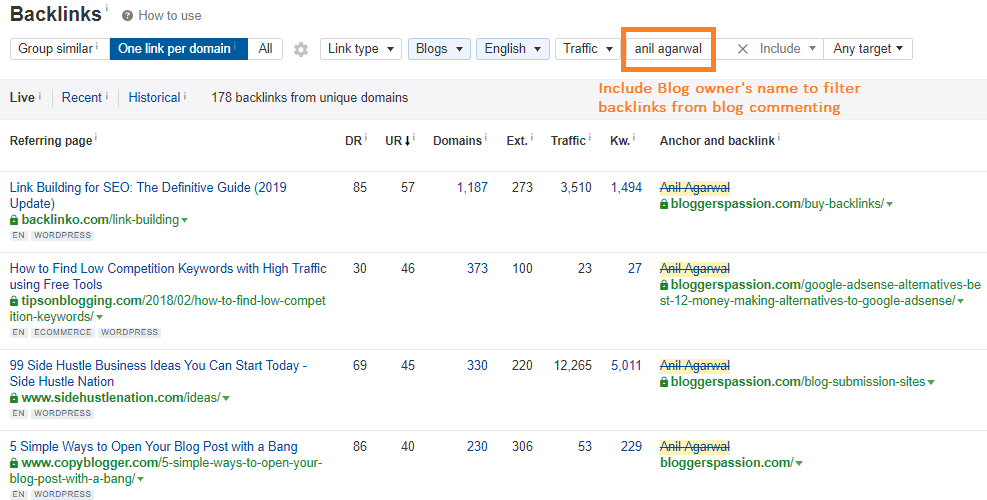Select Group similar mode
987x500 pixels.
tap(60, 48)
